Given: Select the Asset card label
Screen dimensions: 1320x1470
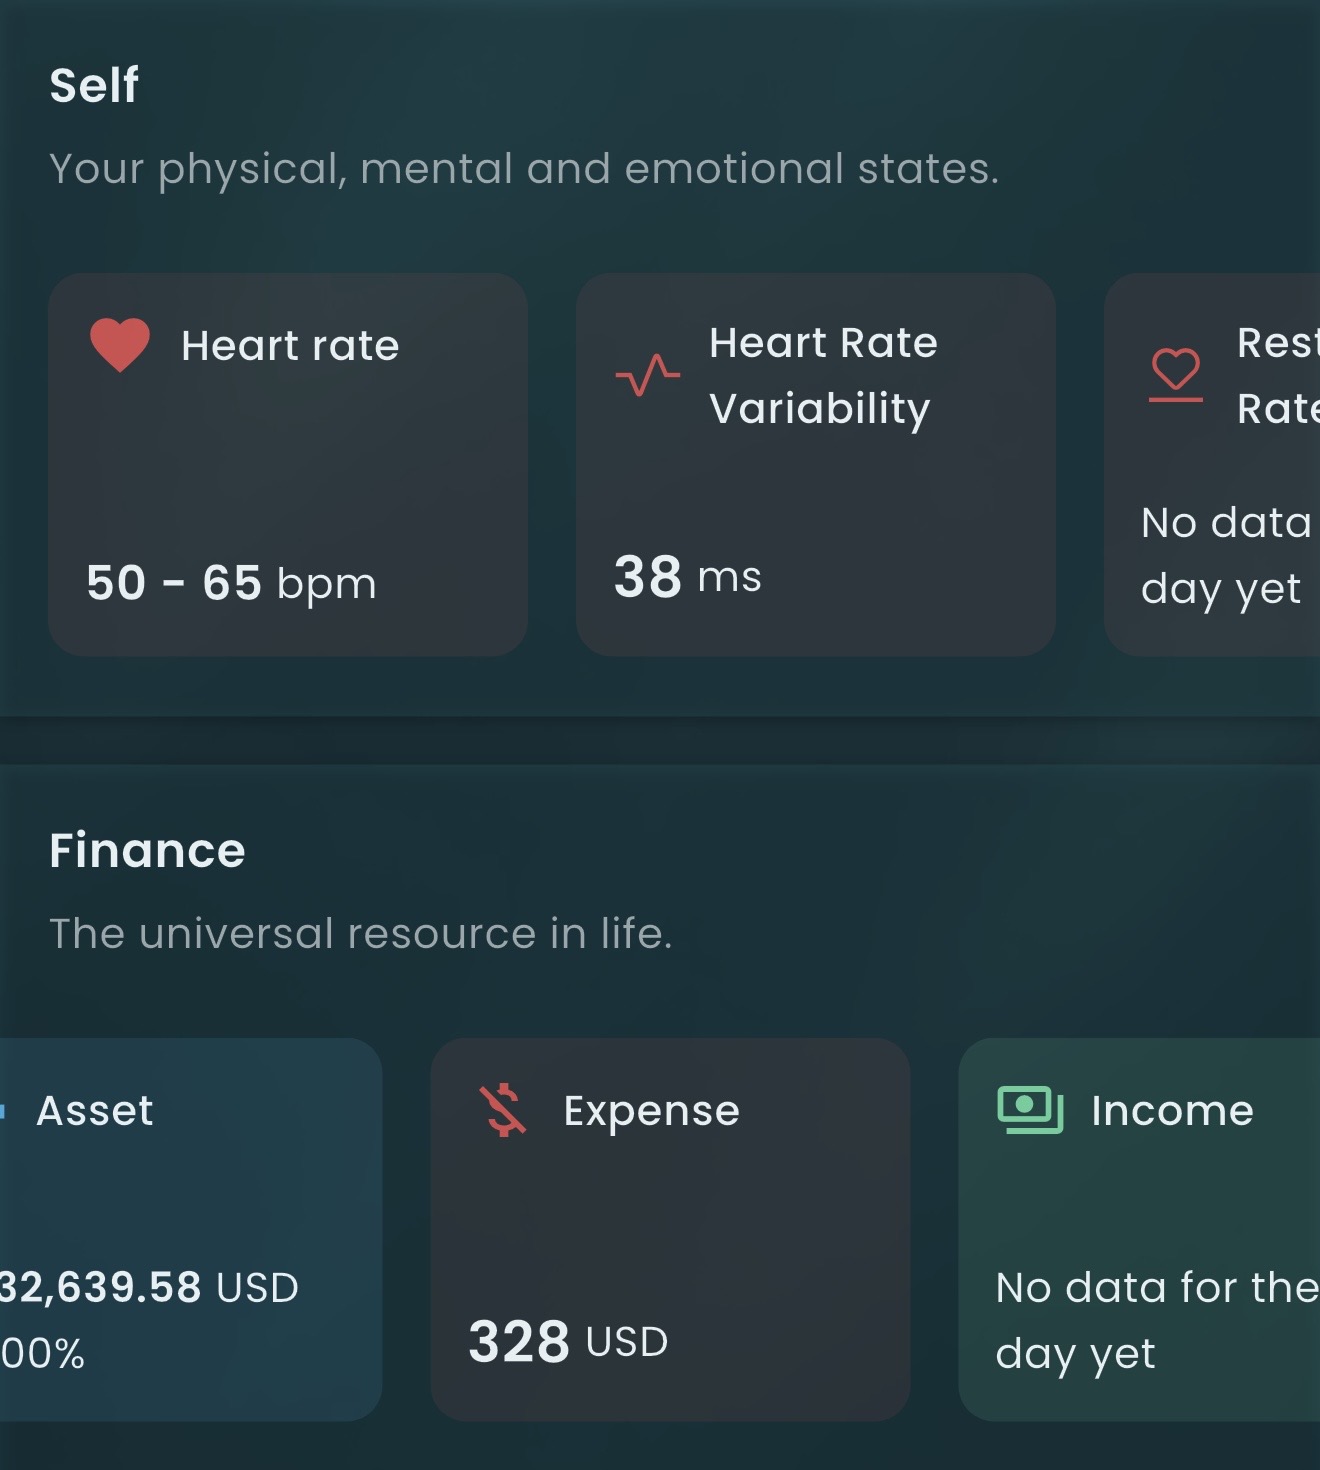Looking at the screenshot, I should [x=95, y=1110].
